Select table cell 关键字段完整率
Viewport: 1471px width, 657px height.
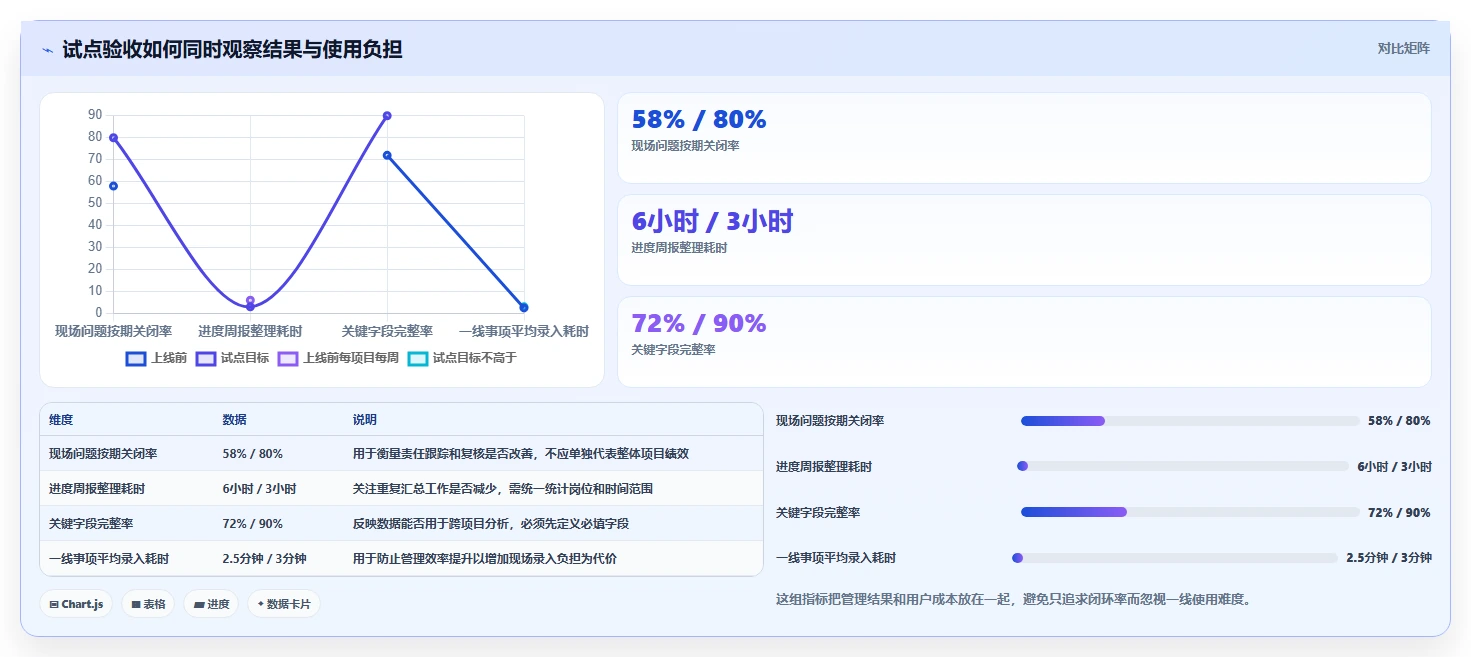91,524
